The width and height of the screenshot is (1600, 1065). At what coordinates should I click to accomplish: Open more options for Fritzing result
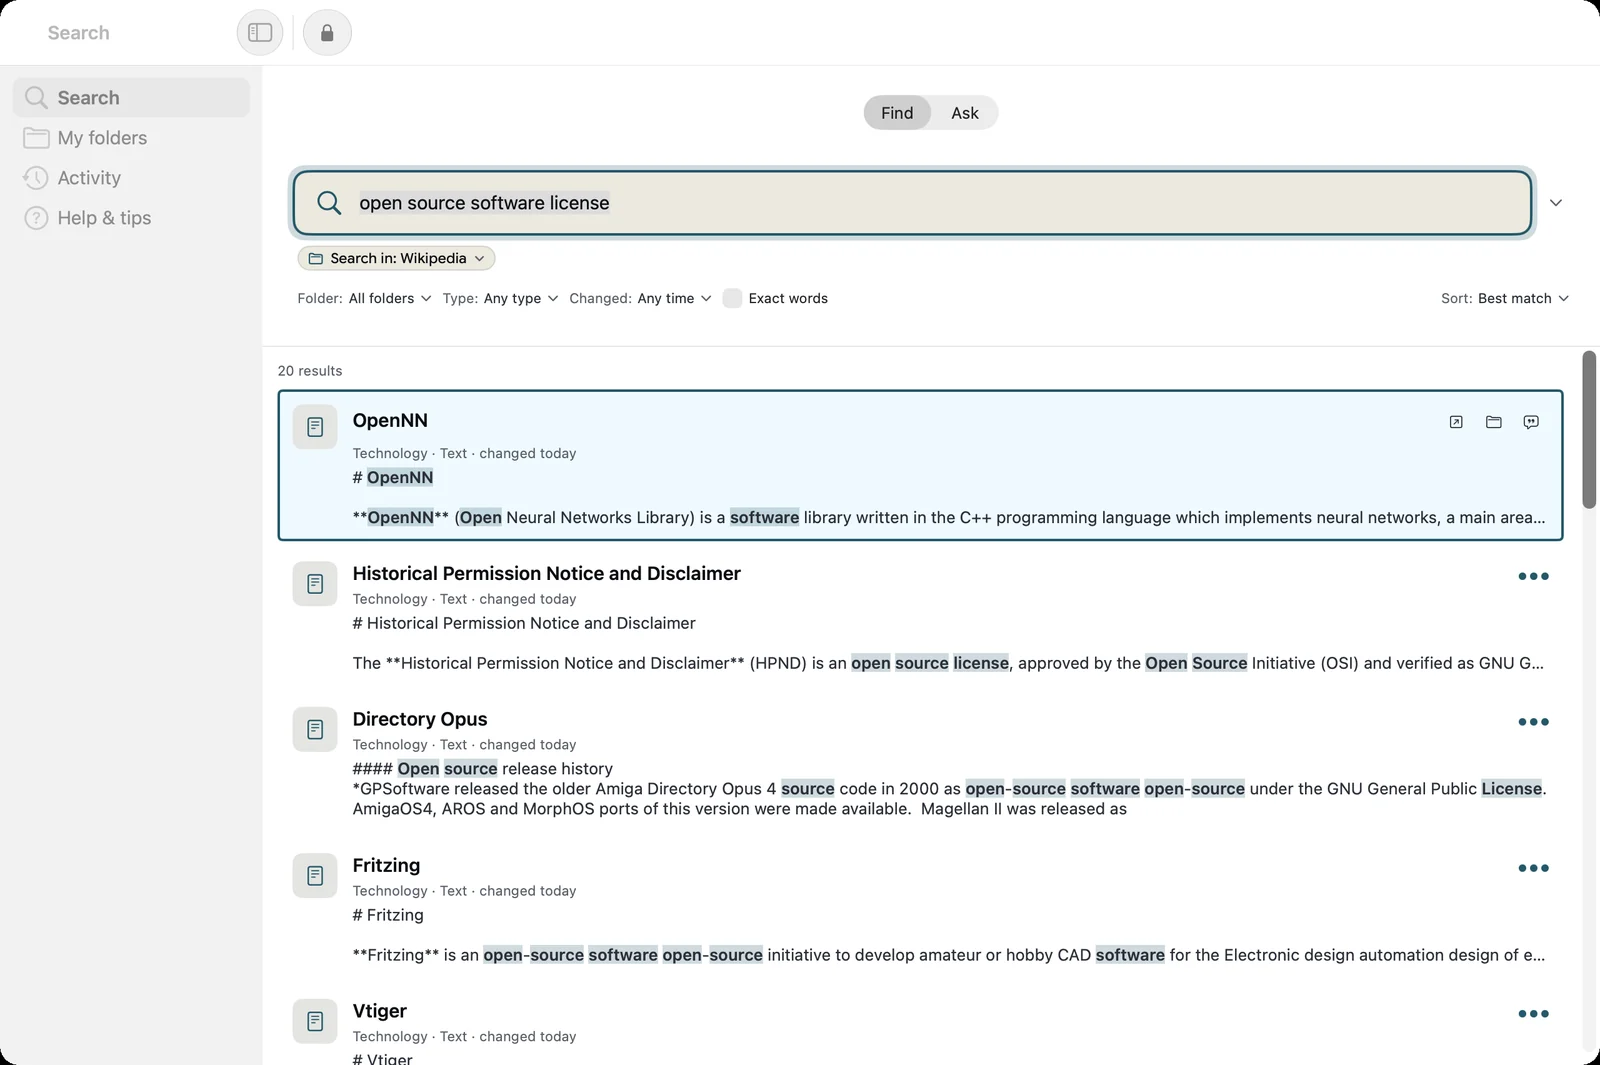pyautogui.click(x=1533, y=868)
